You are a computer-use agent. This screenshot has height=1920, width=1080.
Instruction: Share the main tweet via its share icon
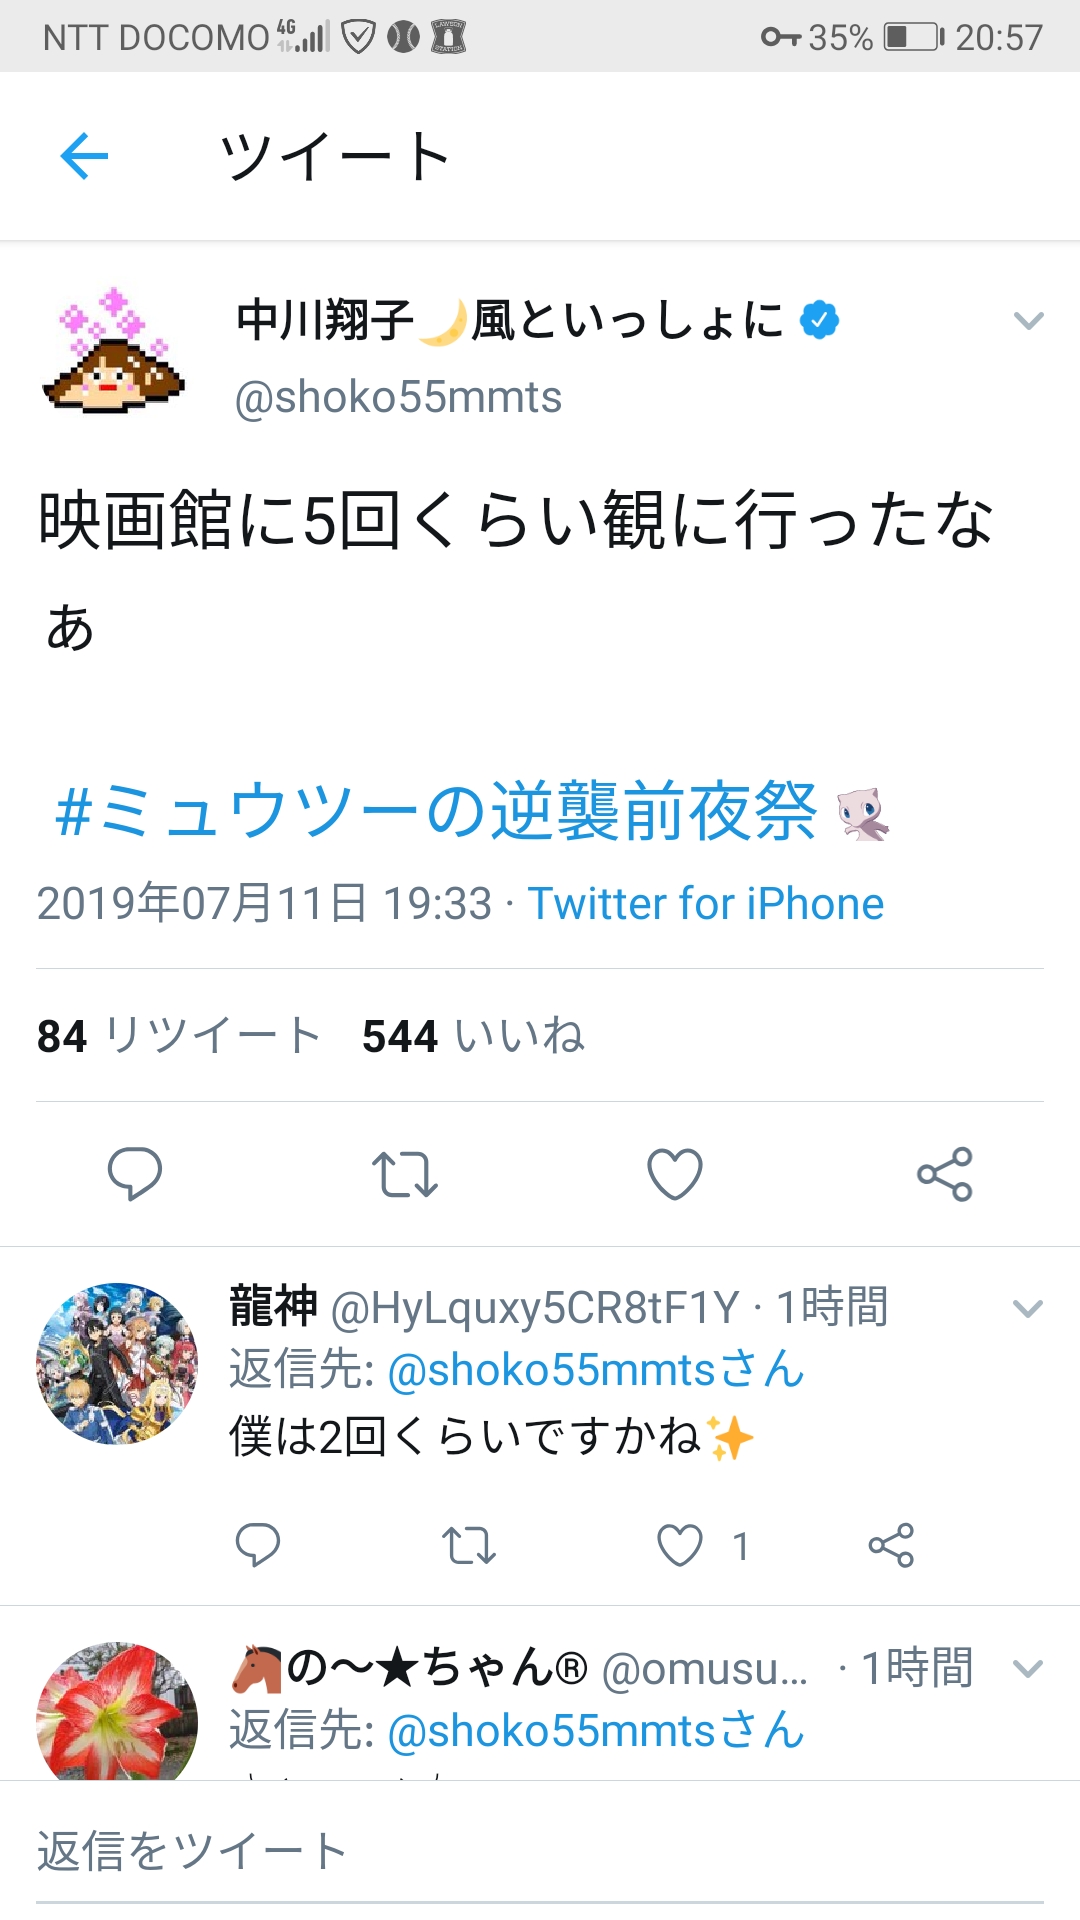945,1174
